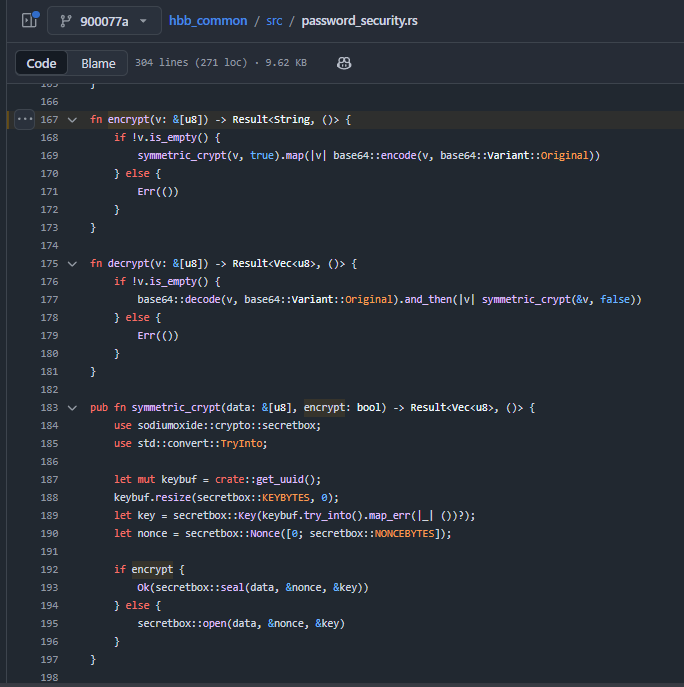Viewport: 684px width, 687px height.
Task: Collapse the decrypt function at line 175
Action: click(x=72, y=264)
